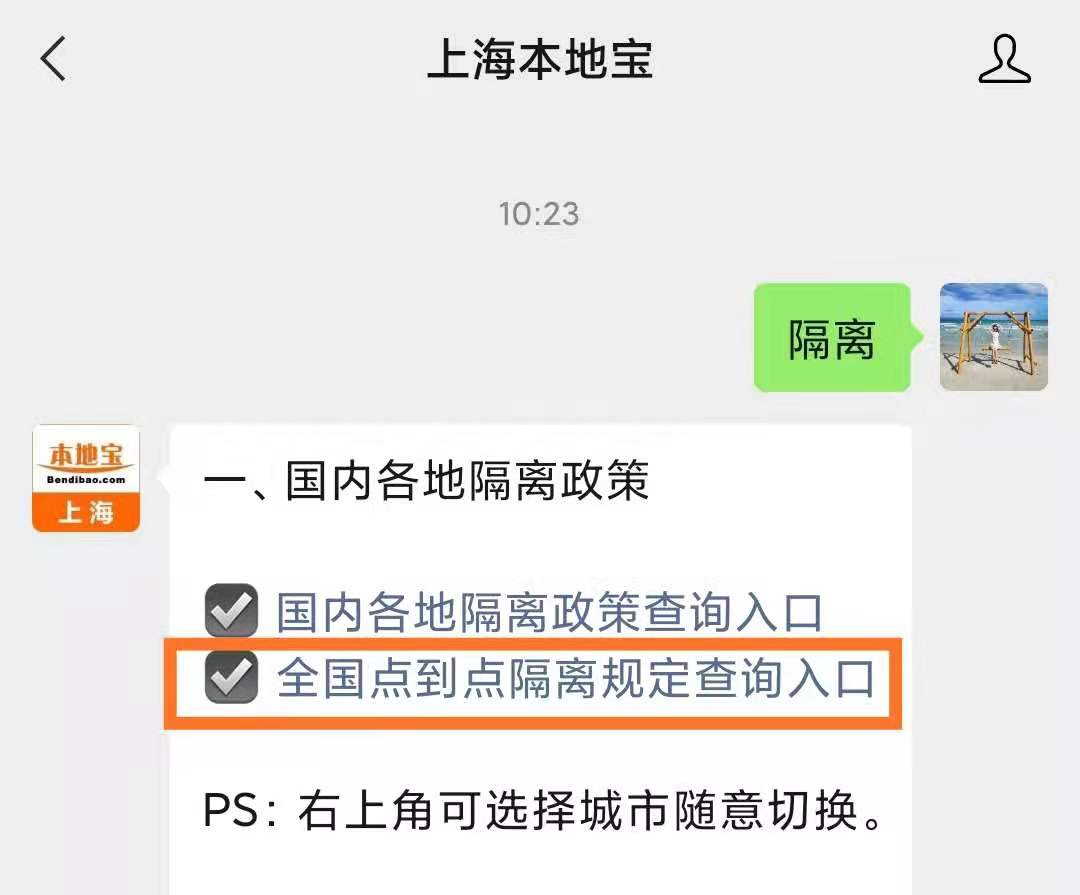Viewport: 1080px width, 895px height.
Task: Tap the 上海本地宝 chat title
Action: coord(540,59)
